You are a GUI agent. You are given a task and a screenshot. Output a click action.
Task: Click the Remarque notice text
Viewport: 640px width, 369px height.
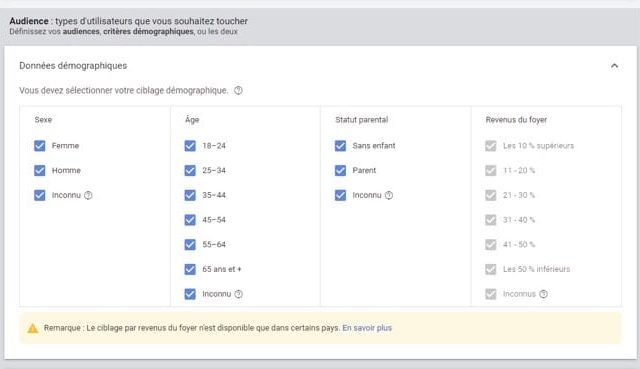click(x=192, y=328)
